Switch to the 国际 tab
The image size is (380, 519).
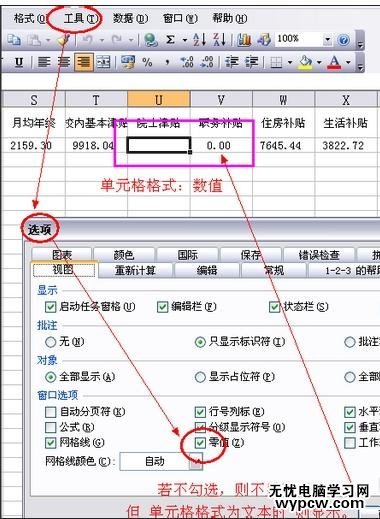(187, 255)
